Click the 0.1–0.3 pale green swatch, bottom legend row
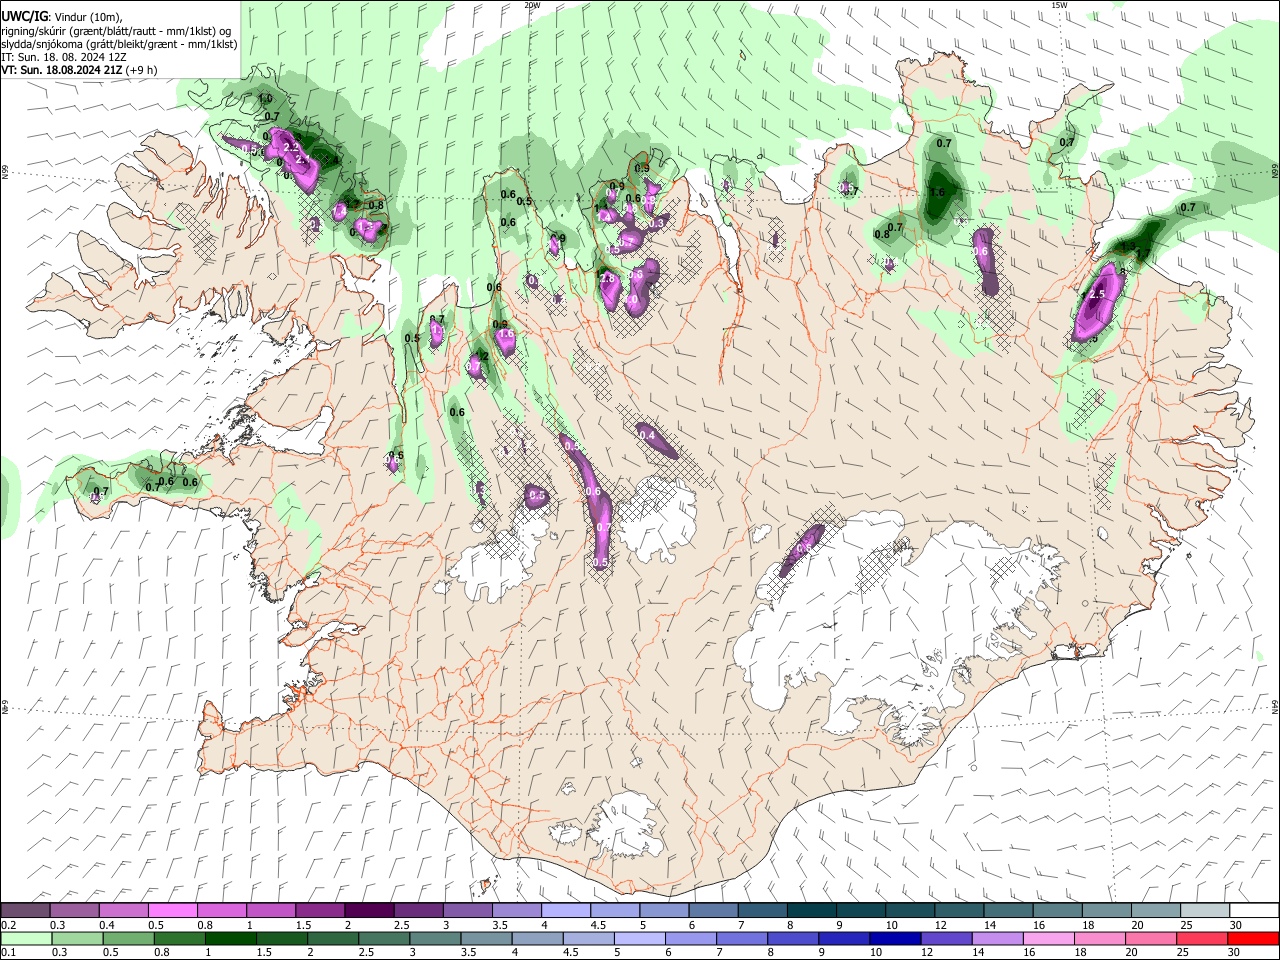Screen dimensions: 1280x960 click(x=26, y=938)
